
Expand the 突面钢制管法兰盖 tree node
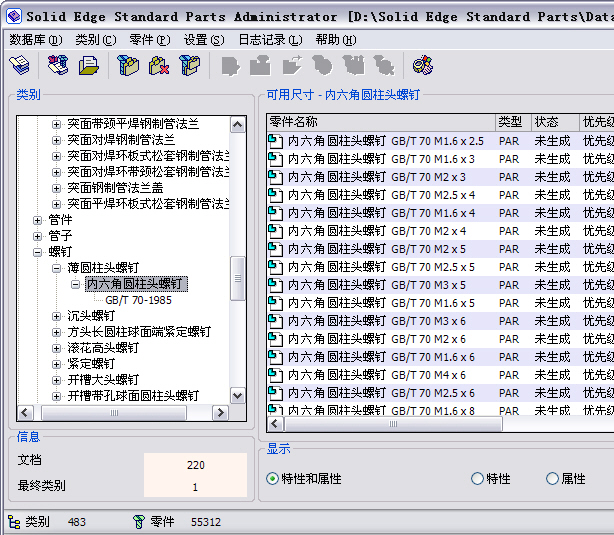tap(56, 188)
